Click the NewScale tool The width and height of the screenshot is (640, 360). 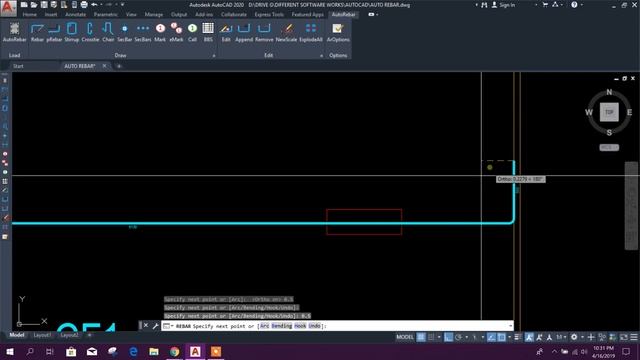point(286,32)
